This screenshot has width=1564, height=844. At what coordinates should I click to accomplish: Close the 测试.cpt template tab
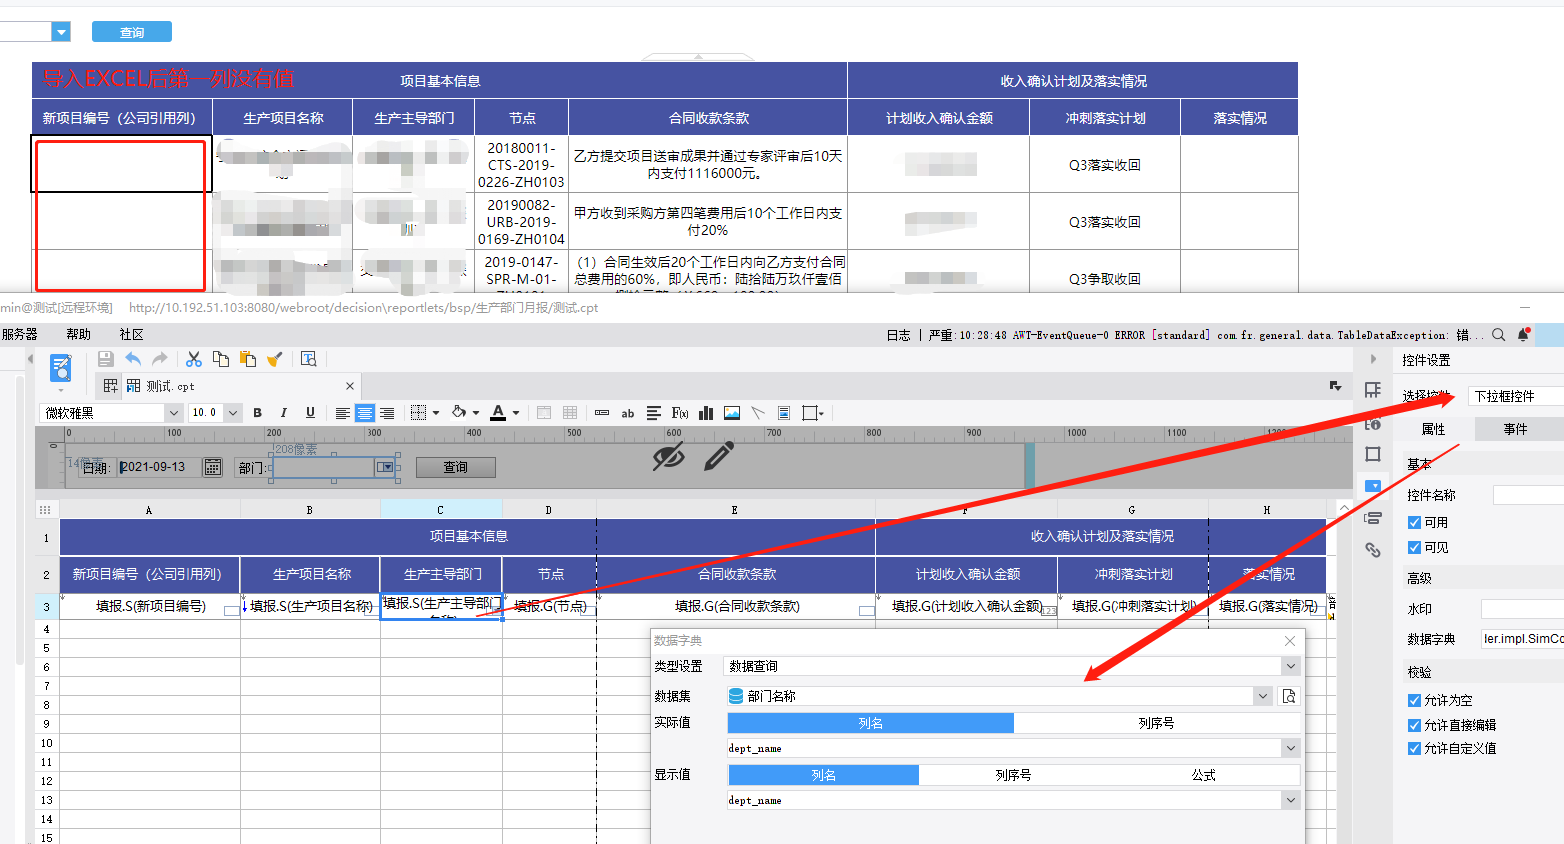pos(350,386)
